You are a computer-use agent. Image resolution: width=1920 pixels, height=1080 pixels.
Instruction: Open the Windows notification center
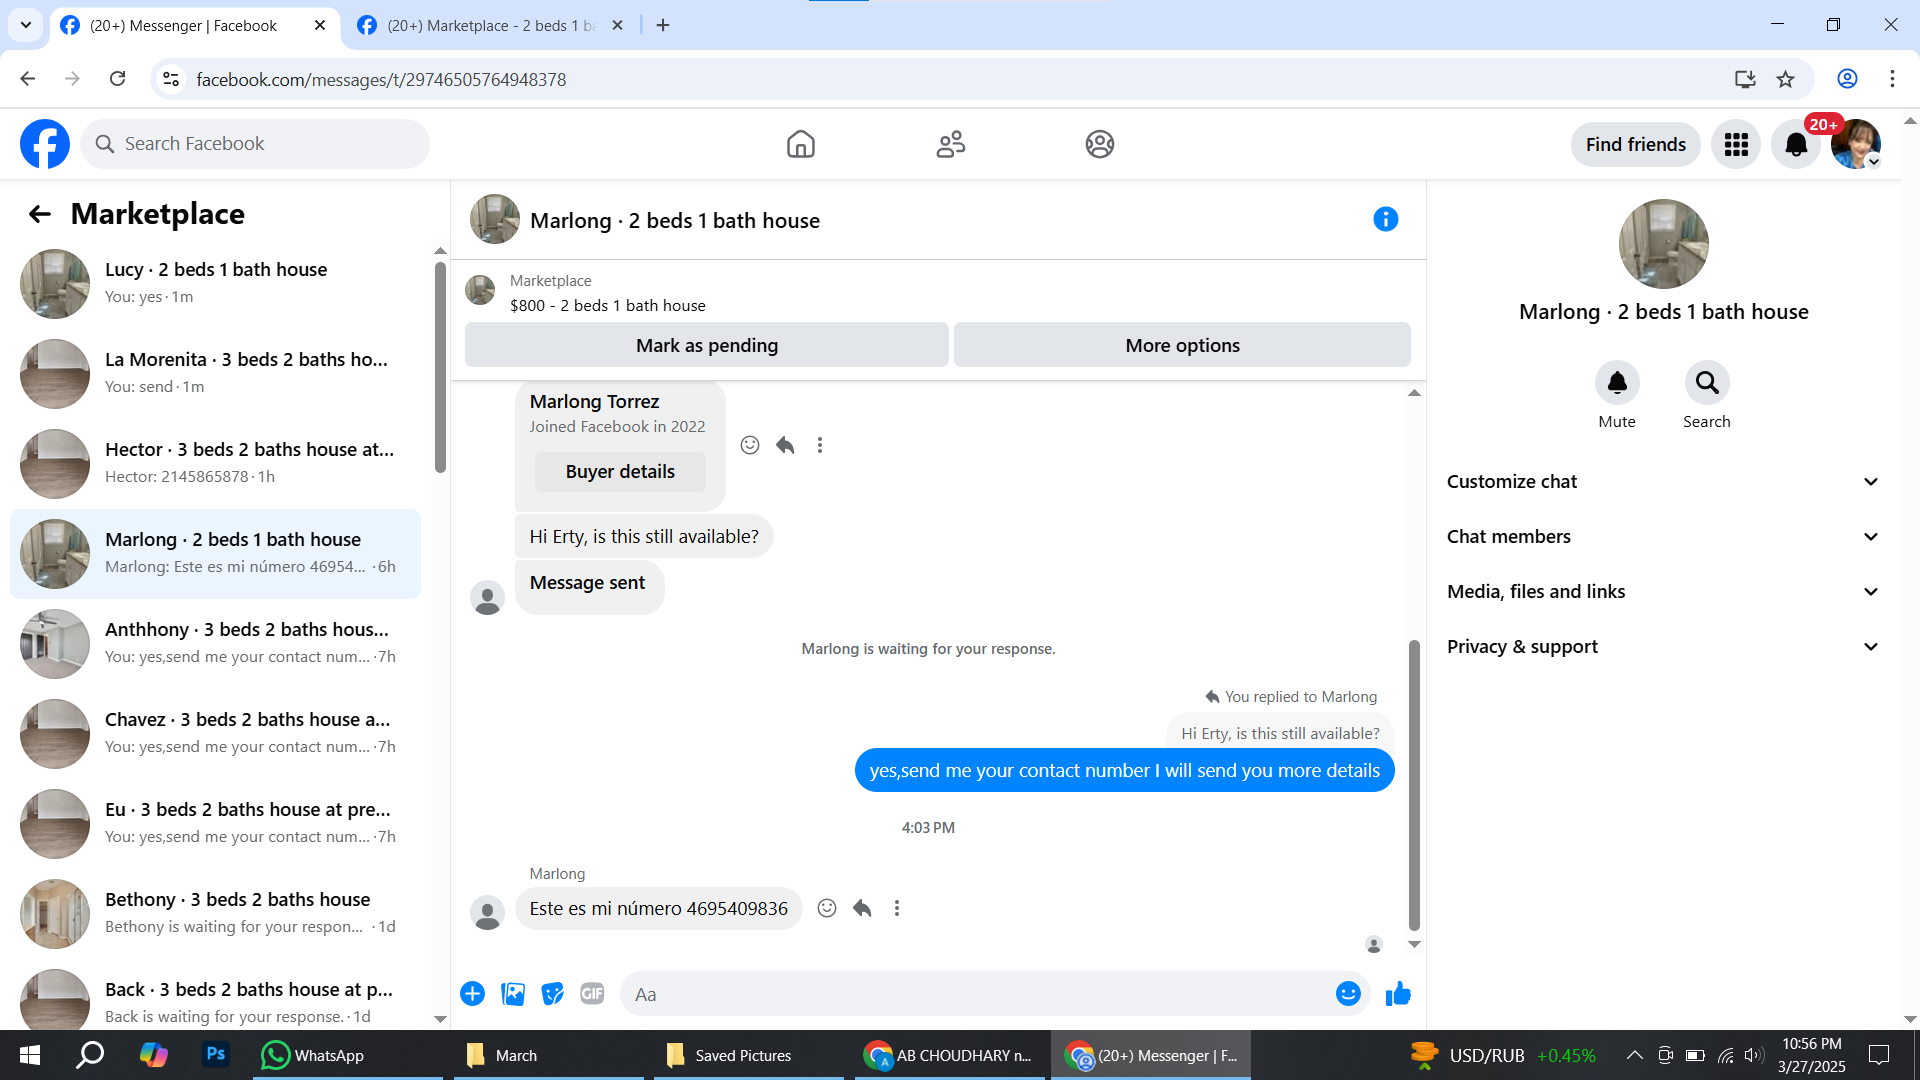coord(1879,1055)
